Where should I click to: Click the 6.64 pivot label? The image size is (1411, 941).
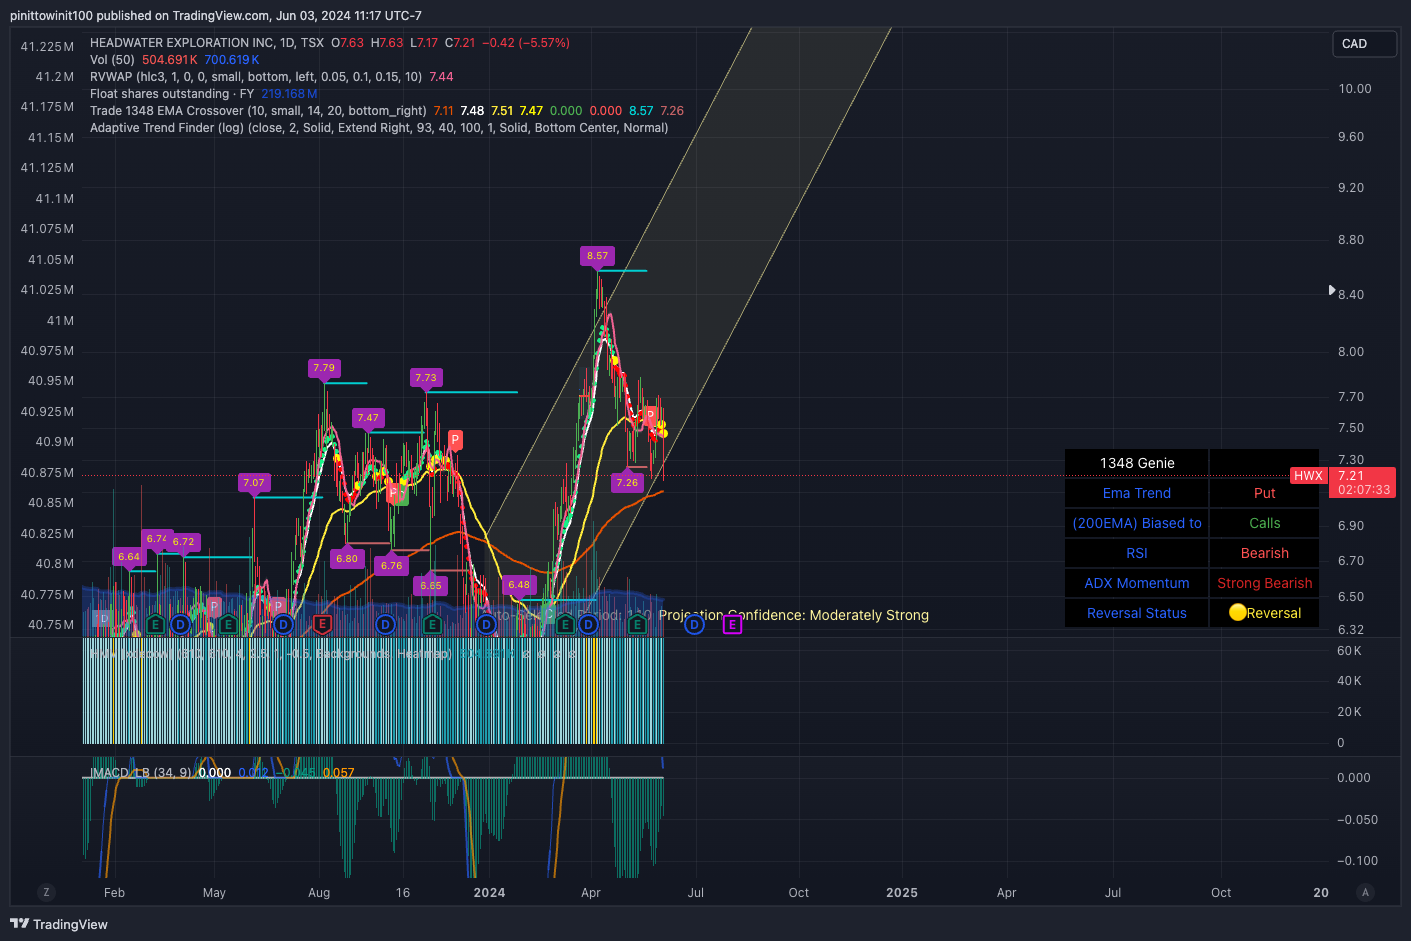[129, 557]
